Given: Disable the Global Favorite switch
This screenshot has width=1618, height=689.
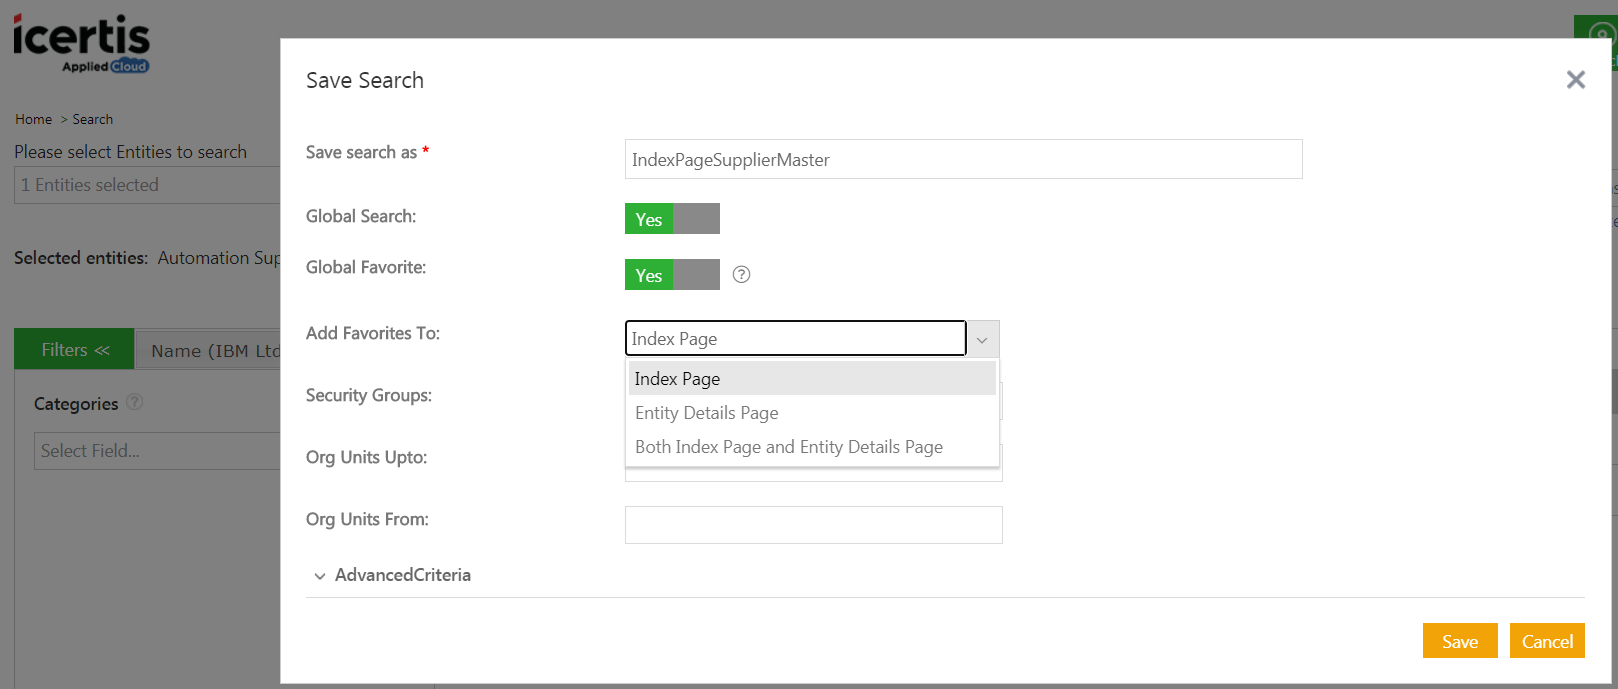Looking at the screenshot, I should point(672,275).
